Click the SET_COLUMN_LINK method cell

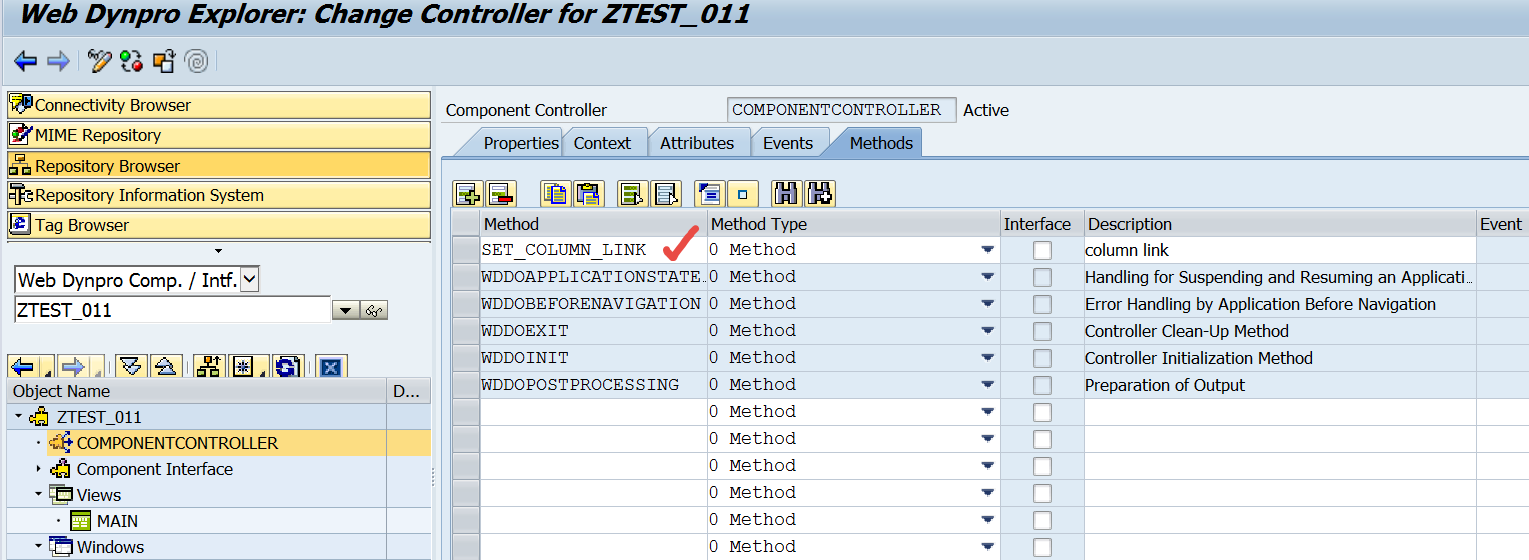(x=594, y=250)
